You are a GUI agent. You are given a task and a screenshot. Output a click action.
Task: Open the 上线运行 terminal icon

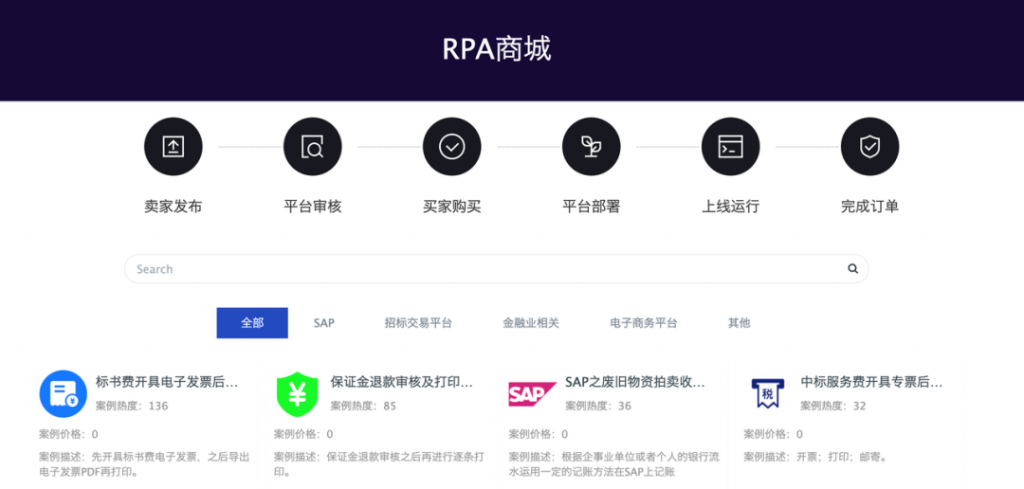coord(730,146)
